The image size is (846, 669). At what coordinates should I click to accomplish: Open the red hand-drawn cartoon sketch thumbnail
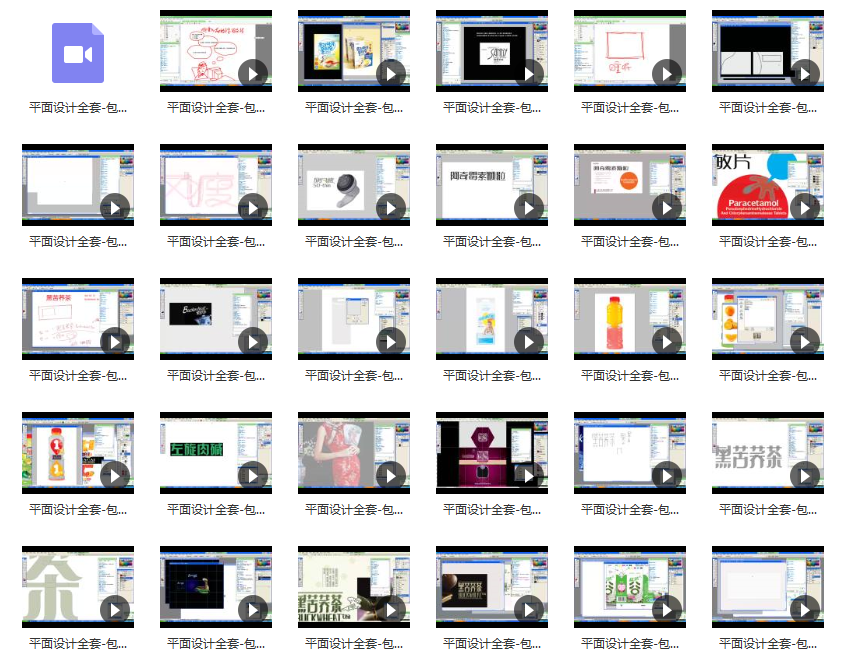pyautogui.click(x=215, y=51)
